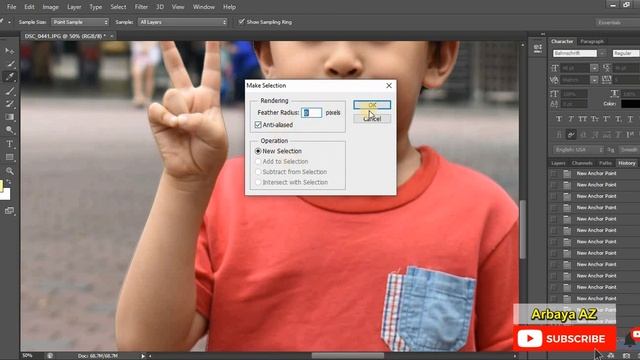
Task: Open the Image menu
Action: [50, 7]
